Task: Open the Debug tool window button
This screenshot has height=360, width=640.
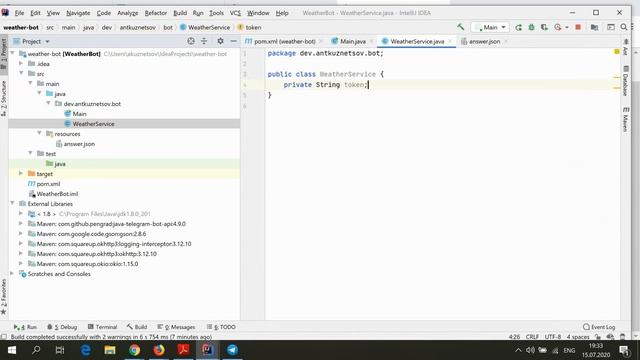Action: (x=62, y=327)
